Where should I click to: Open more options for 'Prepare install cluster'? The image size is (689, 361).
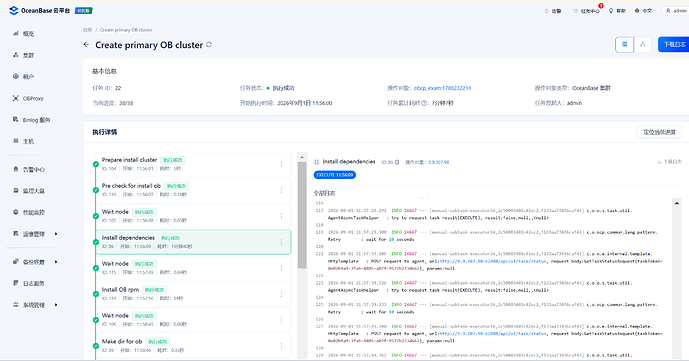[x=281, y=164]
